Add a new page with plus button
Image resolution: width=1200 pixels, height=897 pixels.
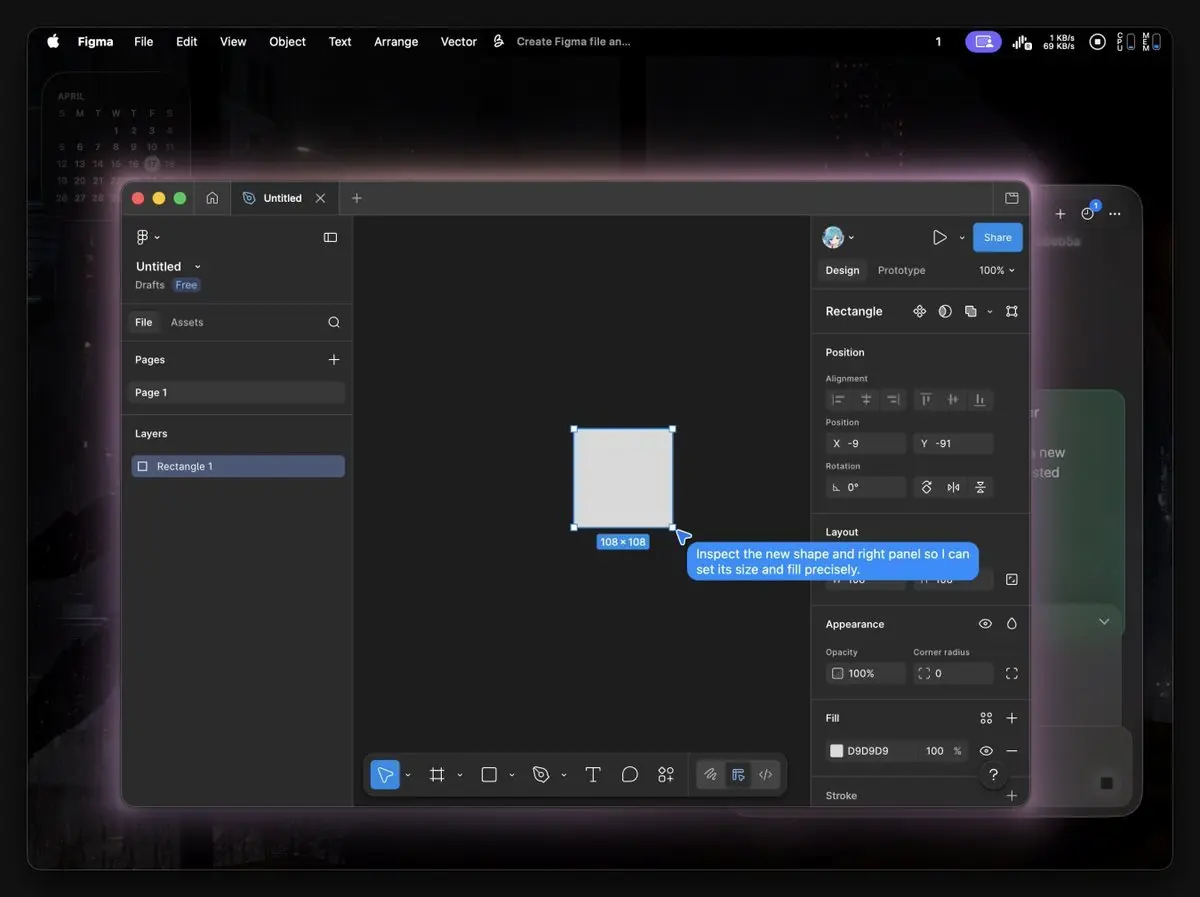pyautogui.click(x=334, y=360)
